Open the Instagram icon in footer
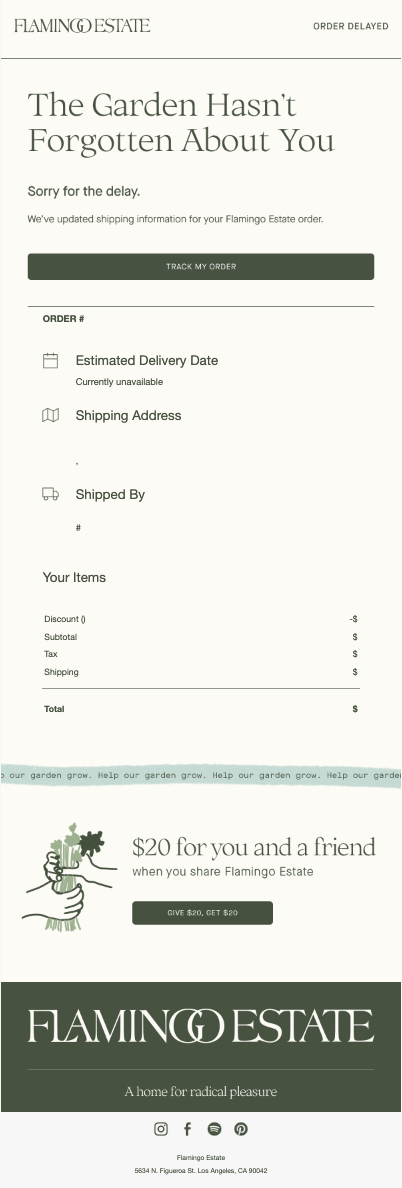Screen dimensions: 402x1188 [x=161, y=1129]
